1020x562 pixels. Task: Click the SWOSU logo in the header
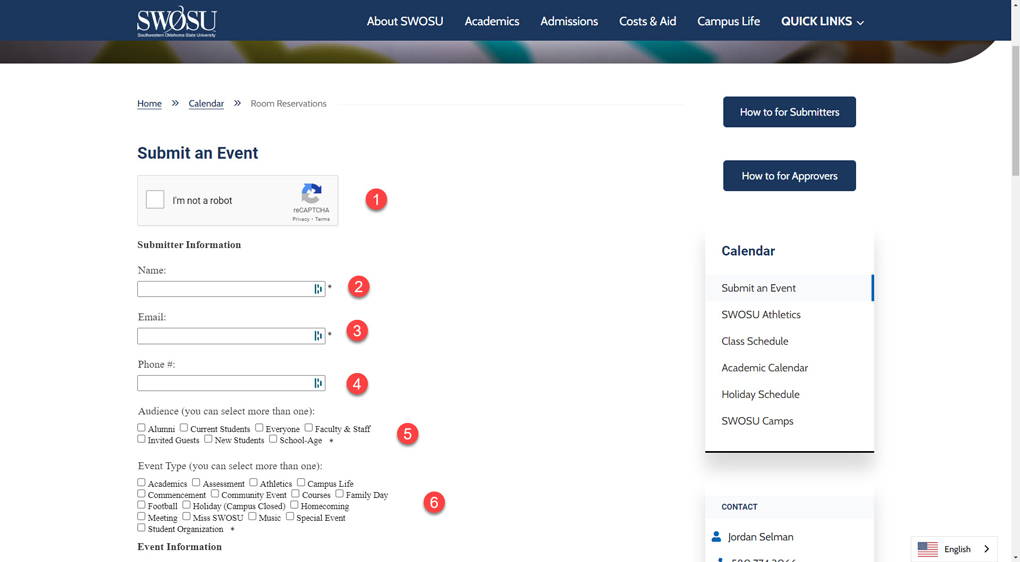click(x=177, y=21)
